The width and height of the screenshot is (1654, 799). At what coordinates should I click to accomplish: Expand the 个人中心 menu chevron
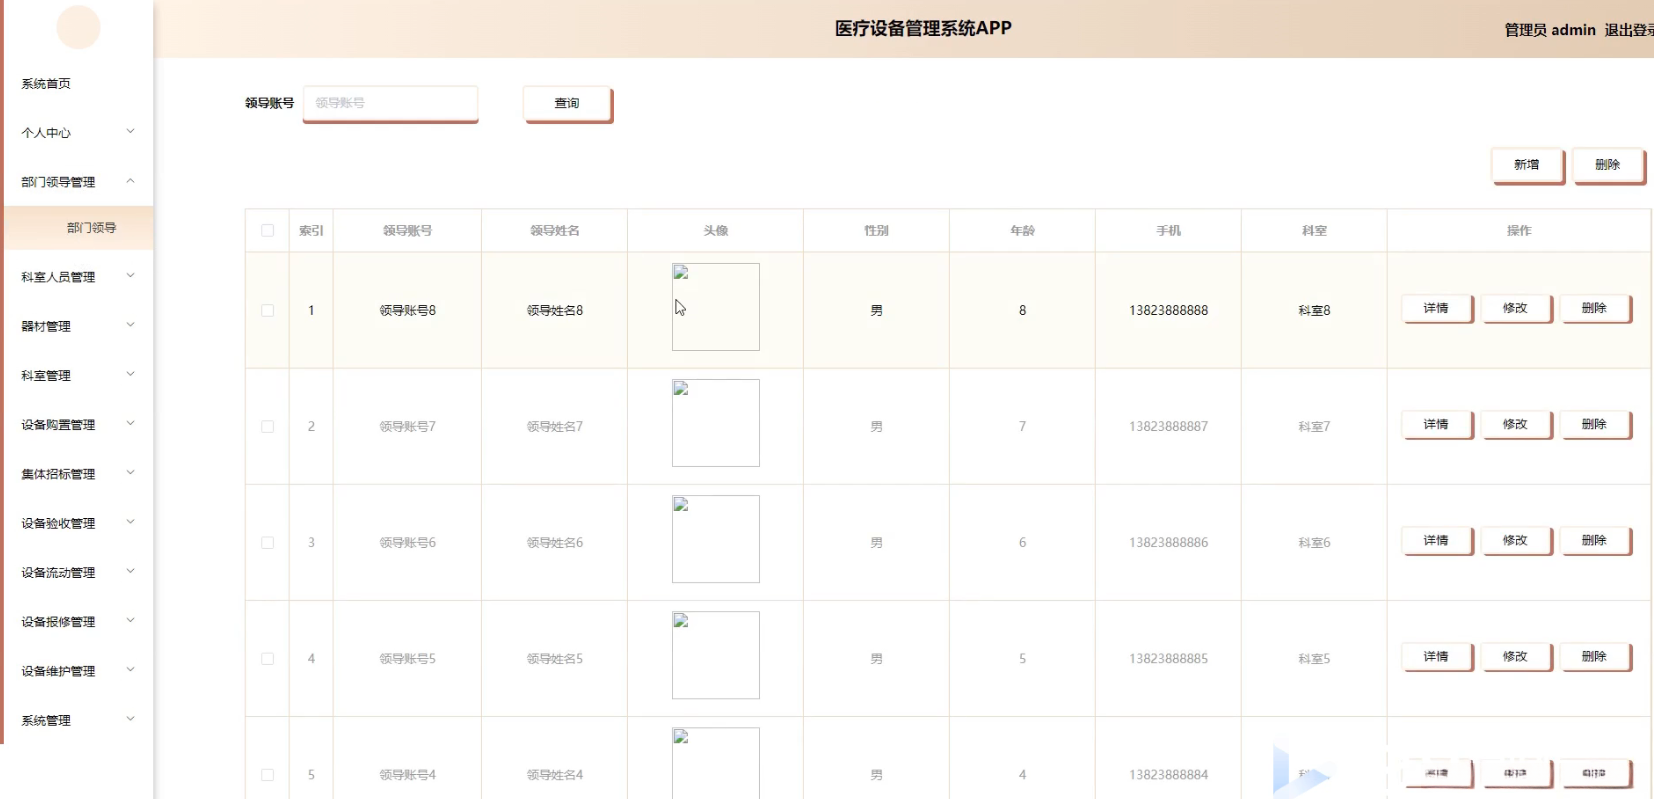[x=130, y=131]
